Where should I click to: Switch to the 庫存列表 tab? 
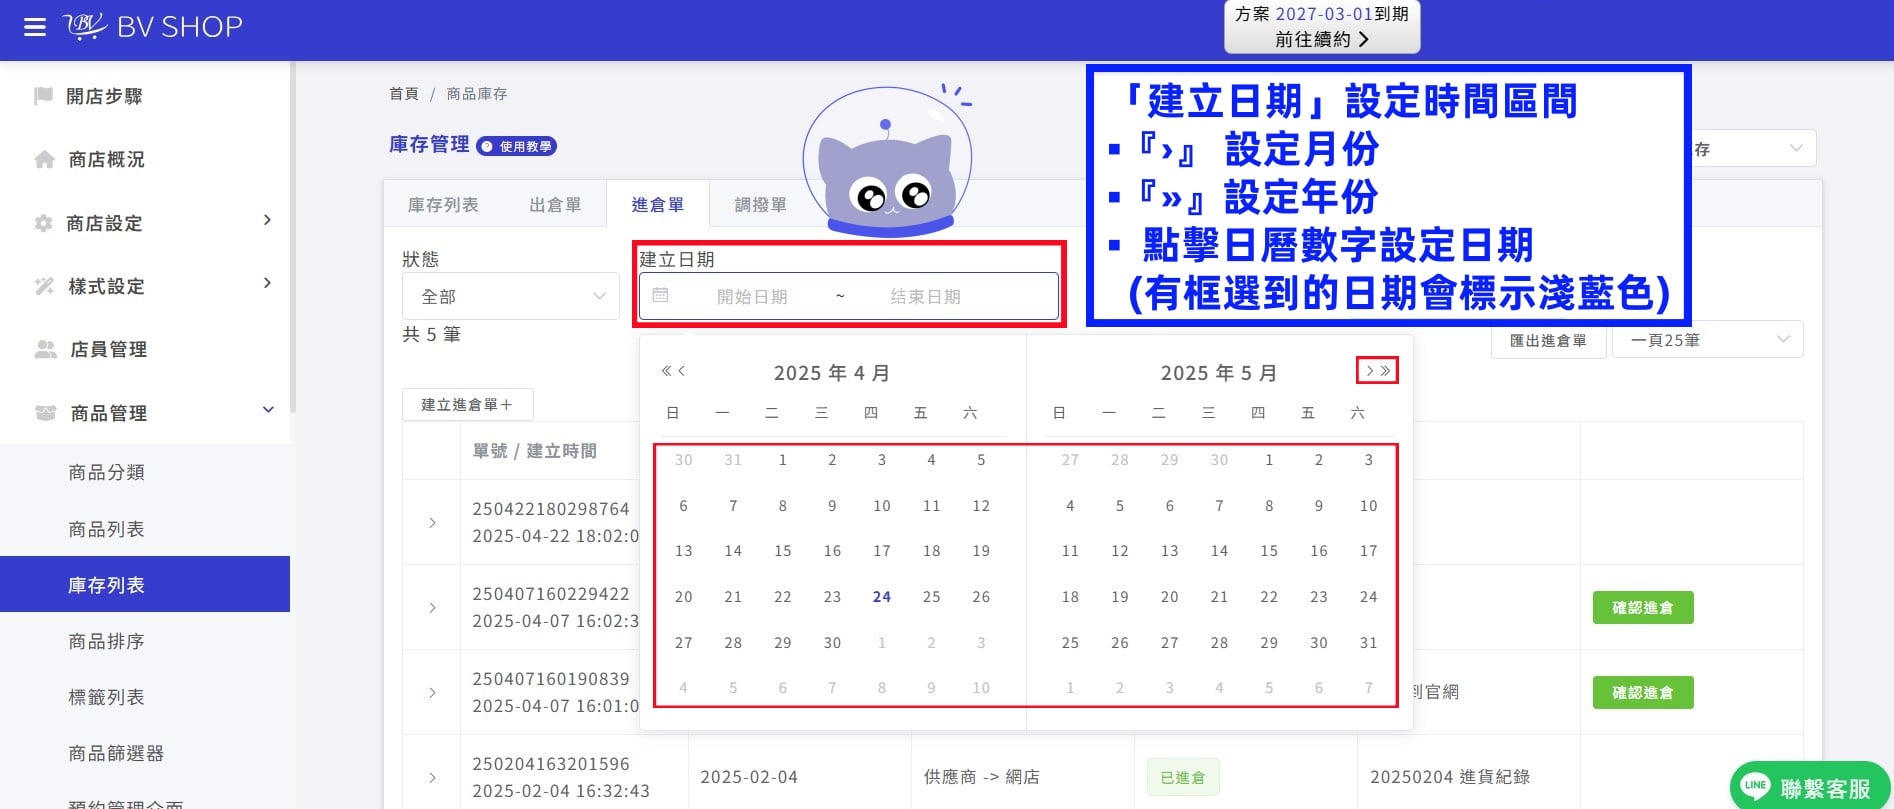click(443, 205)
